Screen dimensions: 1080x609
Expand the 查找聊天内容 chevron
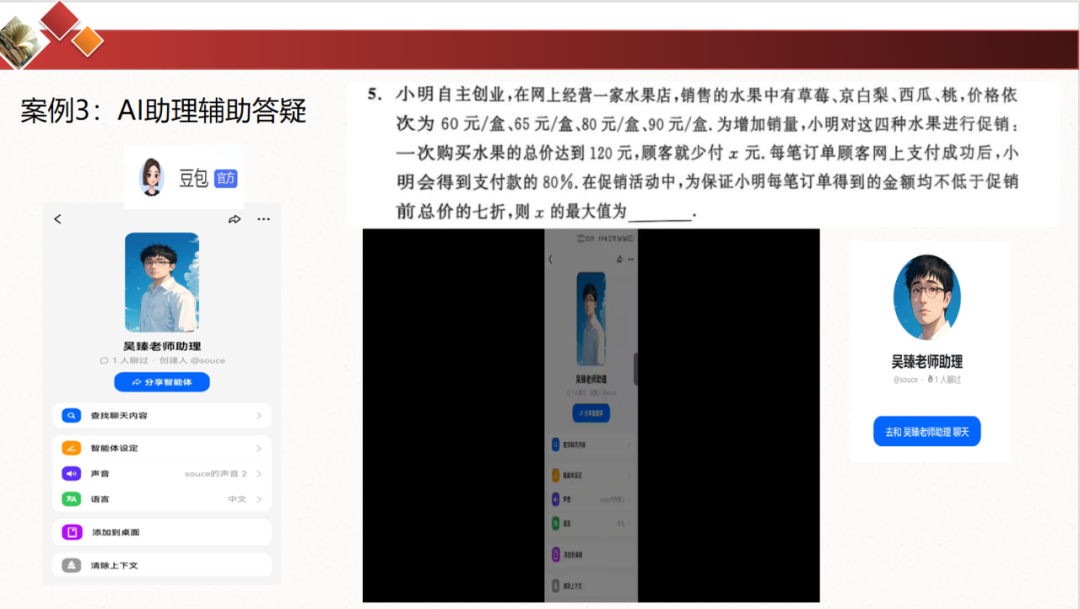coord(259,415)
